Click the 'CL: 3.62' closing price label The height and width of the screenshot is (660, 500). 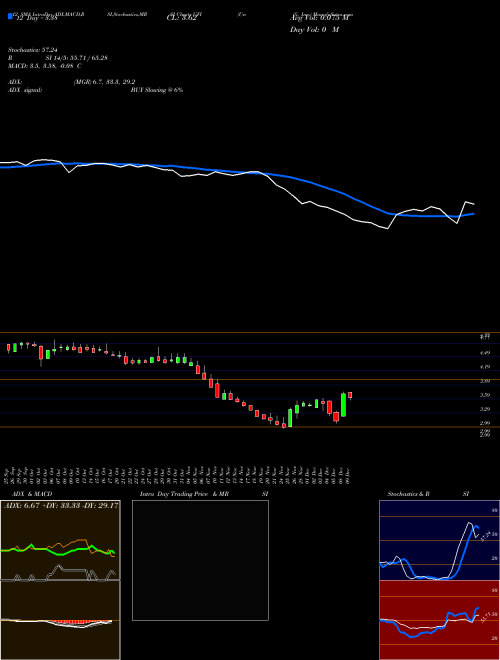pyautogui.click(x=181, y=18)
